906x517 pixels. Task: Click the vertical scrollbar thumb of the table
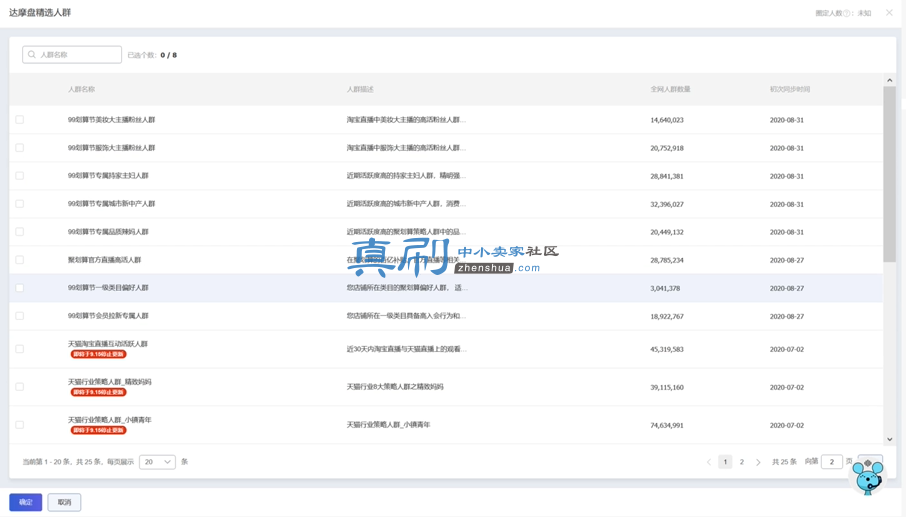click(x=889, y=173)
